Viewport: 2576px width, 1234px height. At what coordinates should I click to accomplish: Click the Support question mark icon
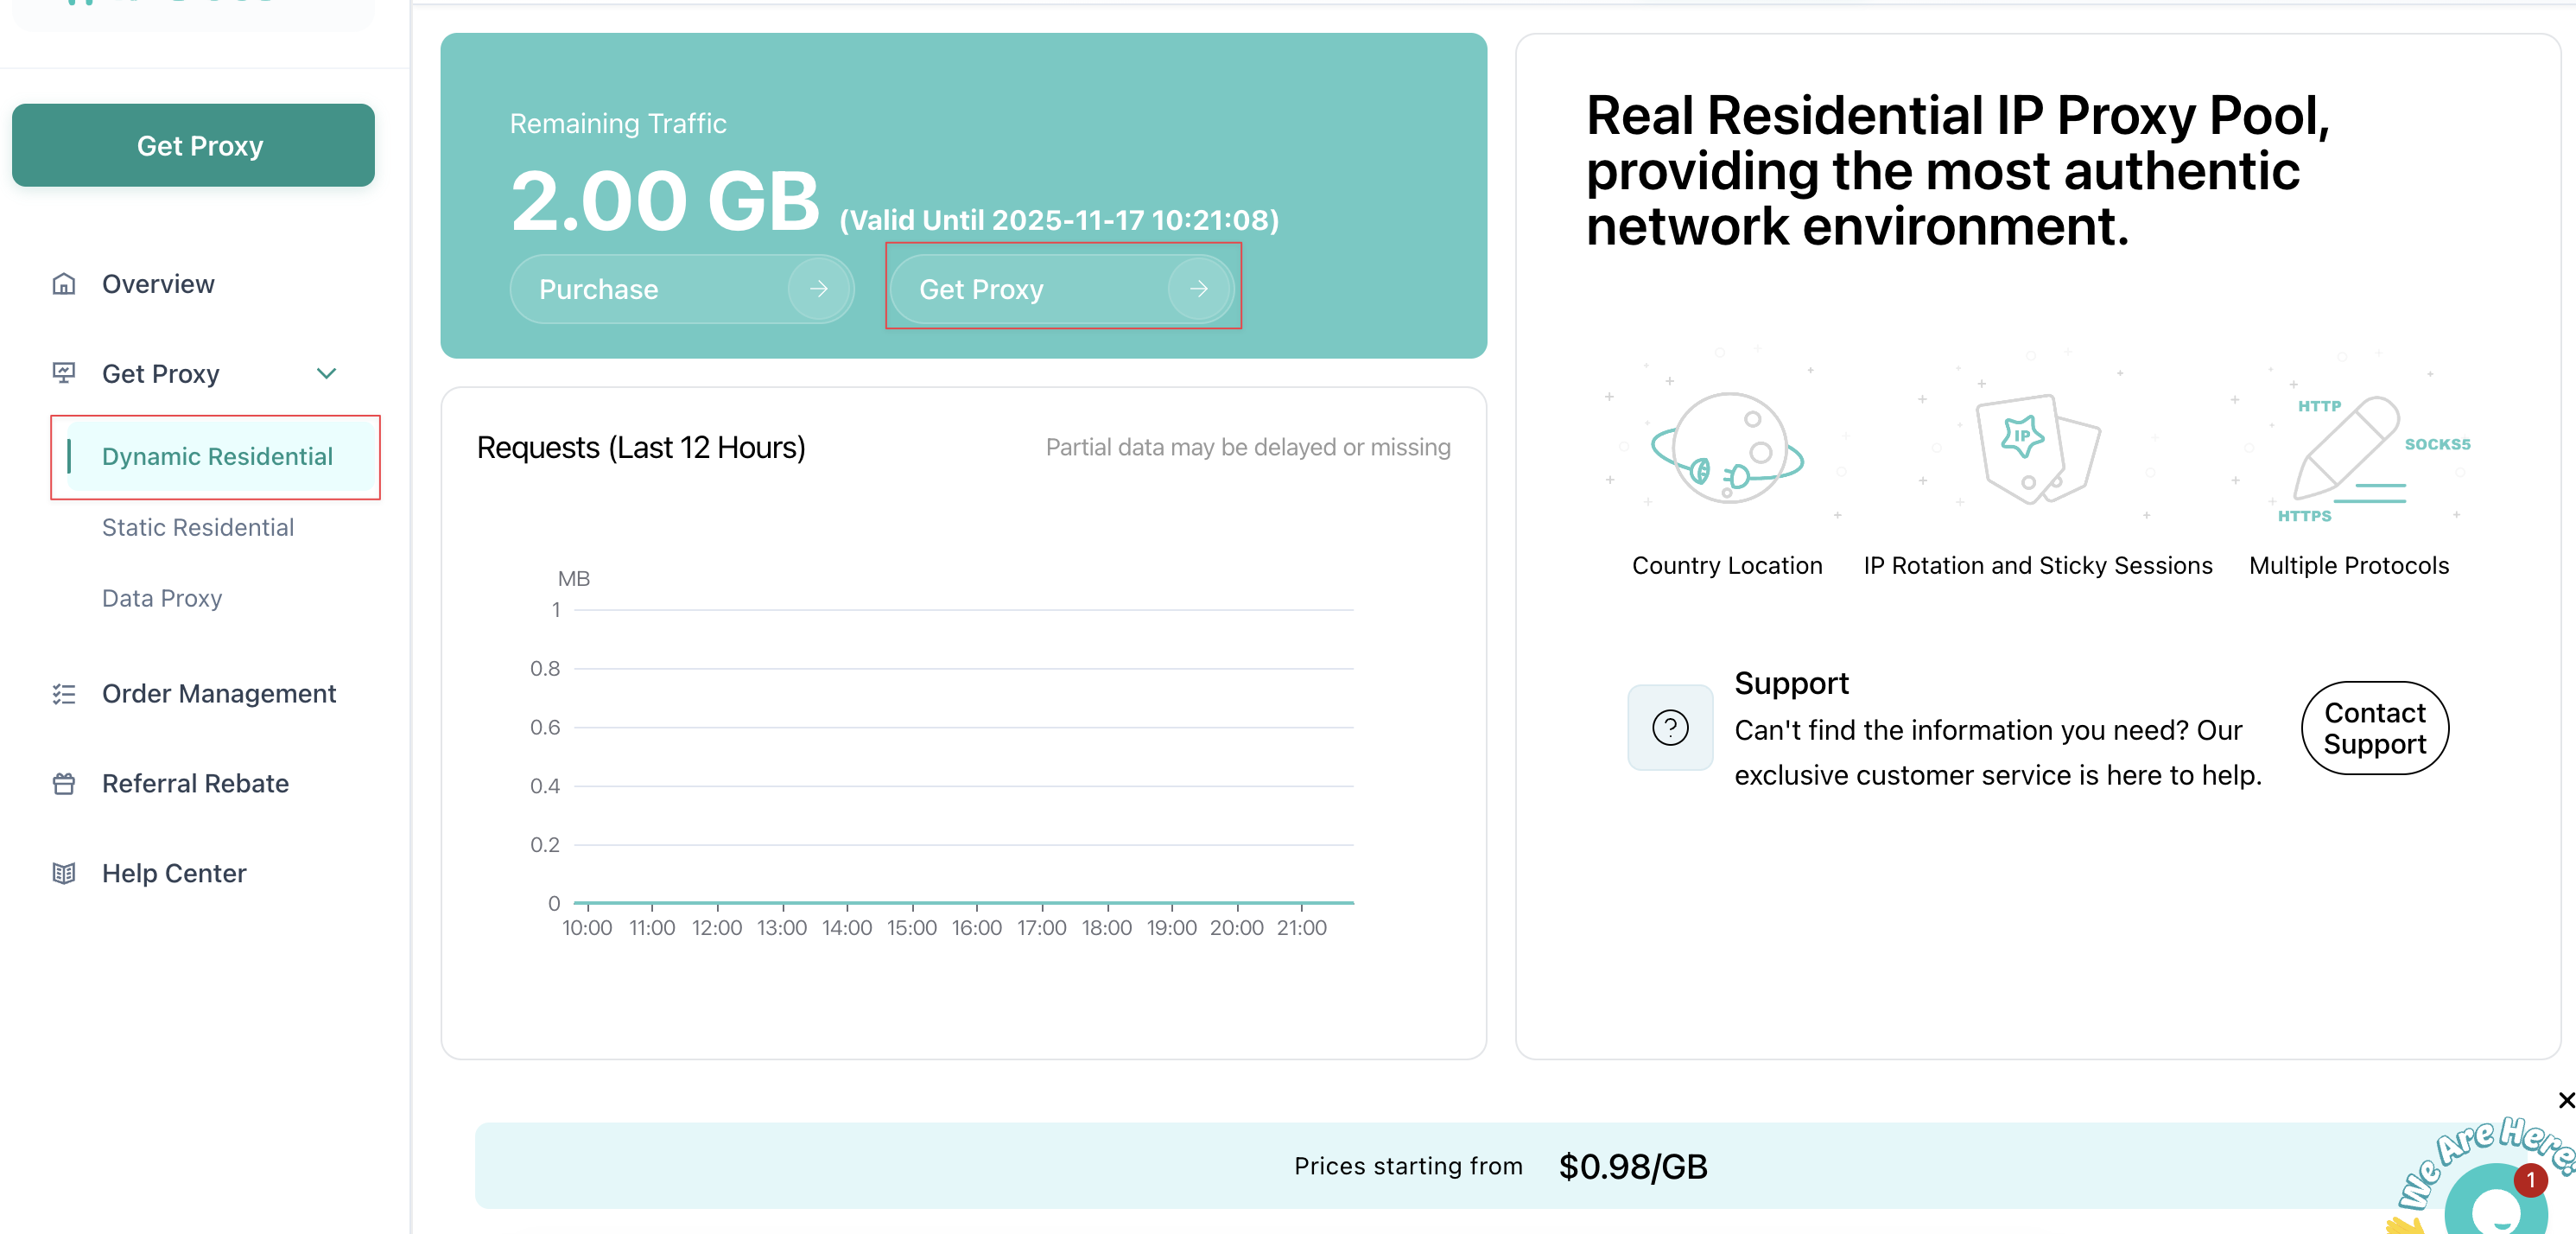click(1669, 727)
